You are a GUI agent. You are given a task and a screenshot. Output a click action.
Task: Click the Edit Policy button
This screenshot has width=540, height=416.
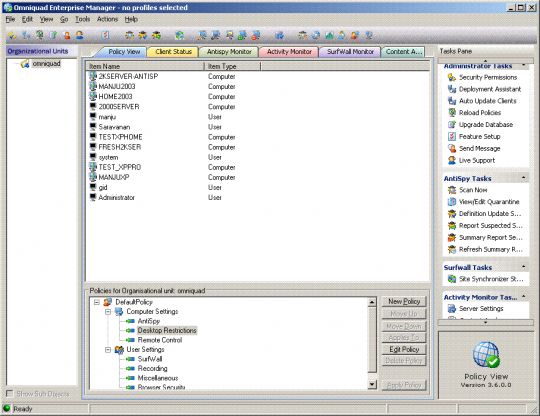click(404, 349)
